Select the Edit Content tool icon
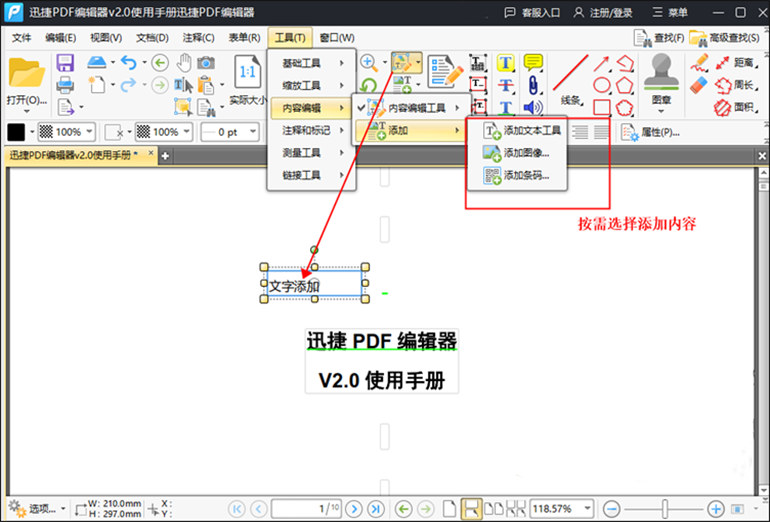The height and width of the screenshot is (522, 770). tap(402, 63)
